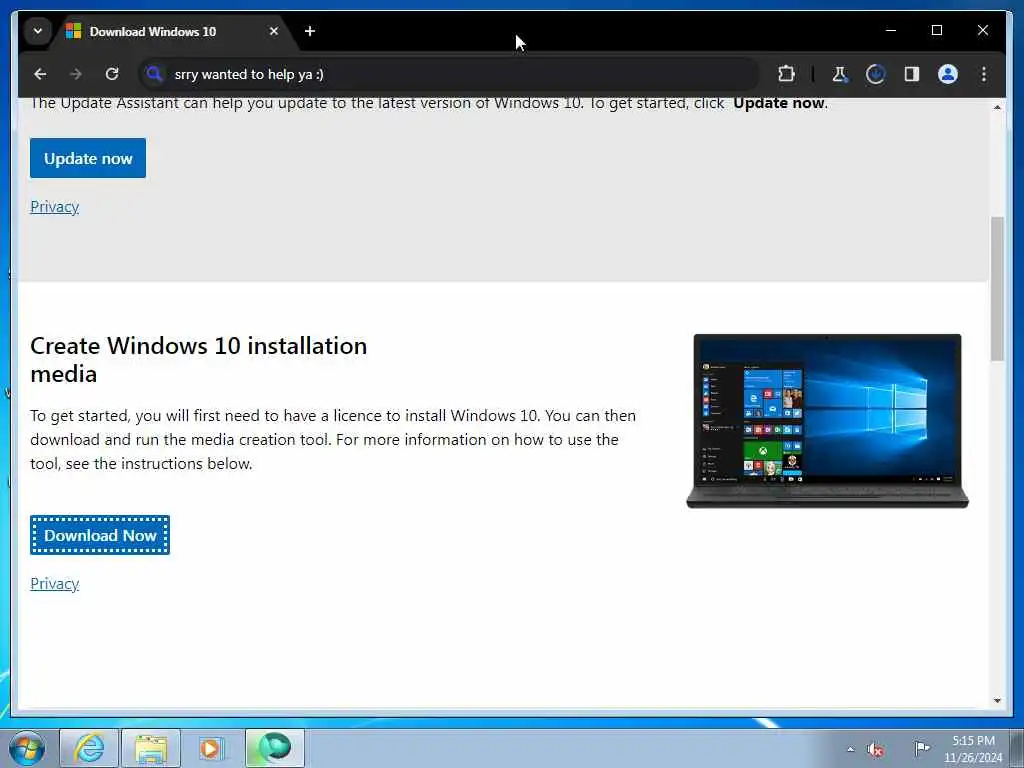The width and height of the screenshot is (1024, 768).
Task: Toggle the browser side panel
Action: pyautogui.click(x=912, y=74)
